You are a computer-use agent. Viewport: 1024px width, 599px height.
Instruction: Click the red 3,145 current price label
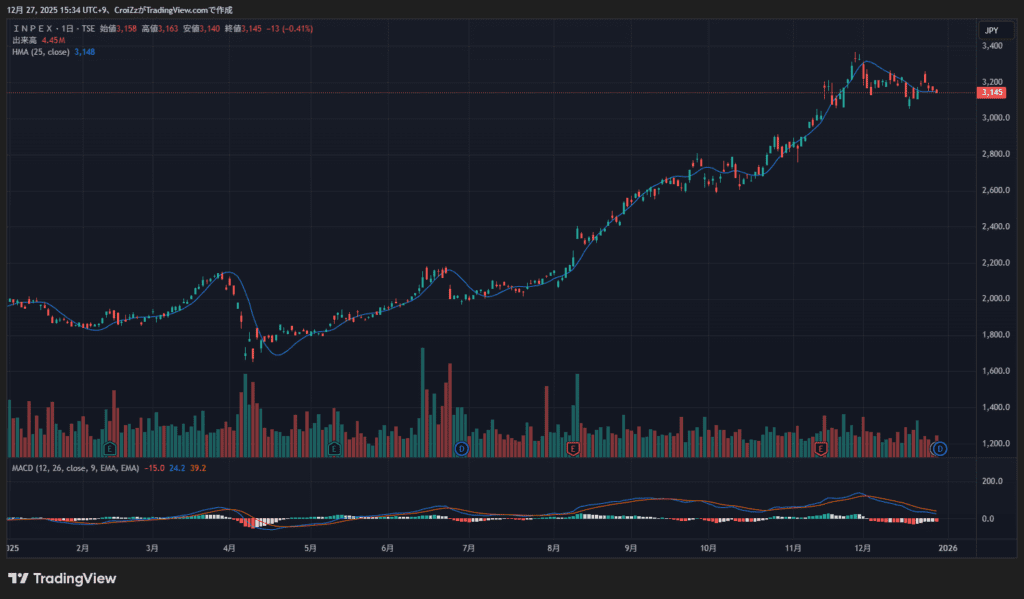tap(992, 93)
